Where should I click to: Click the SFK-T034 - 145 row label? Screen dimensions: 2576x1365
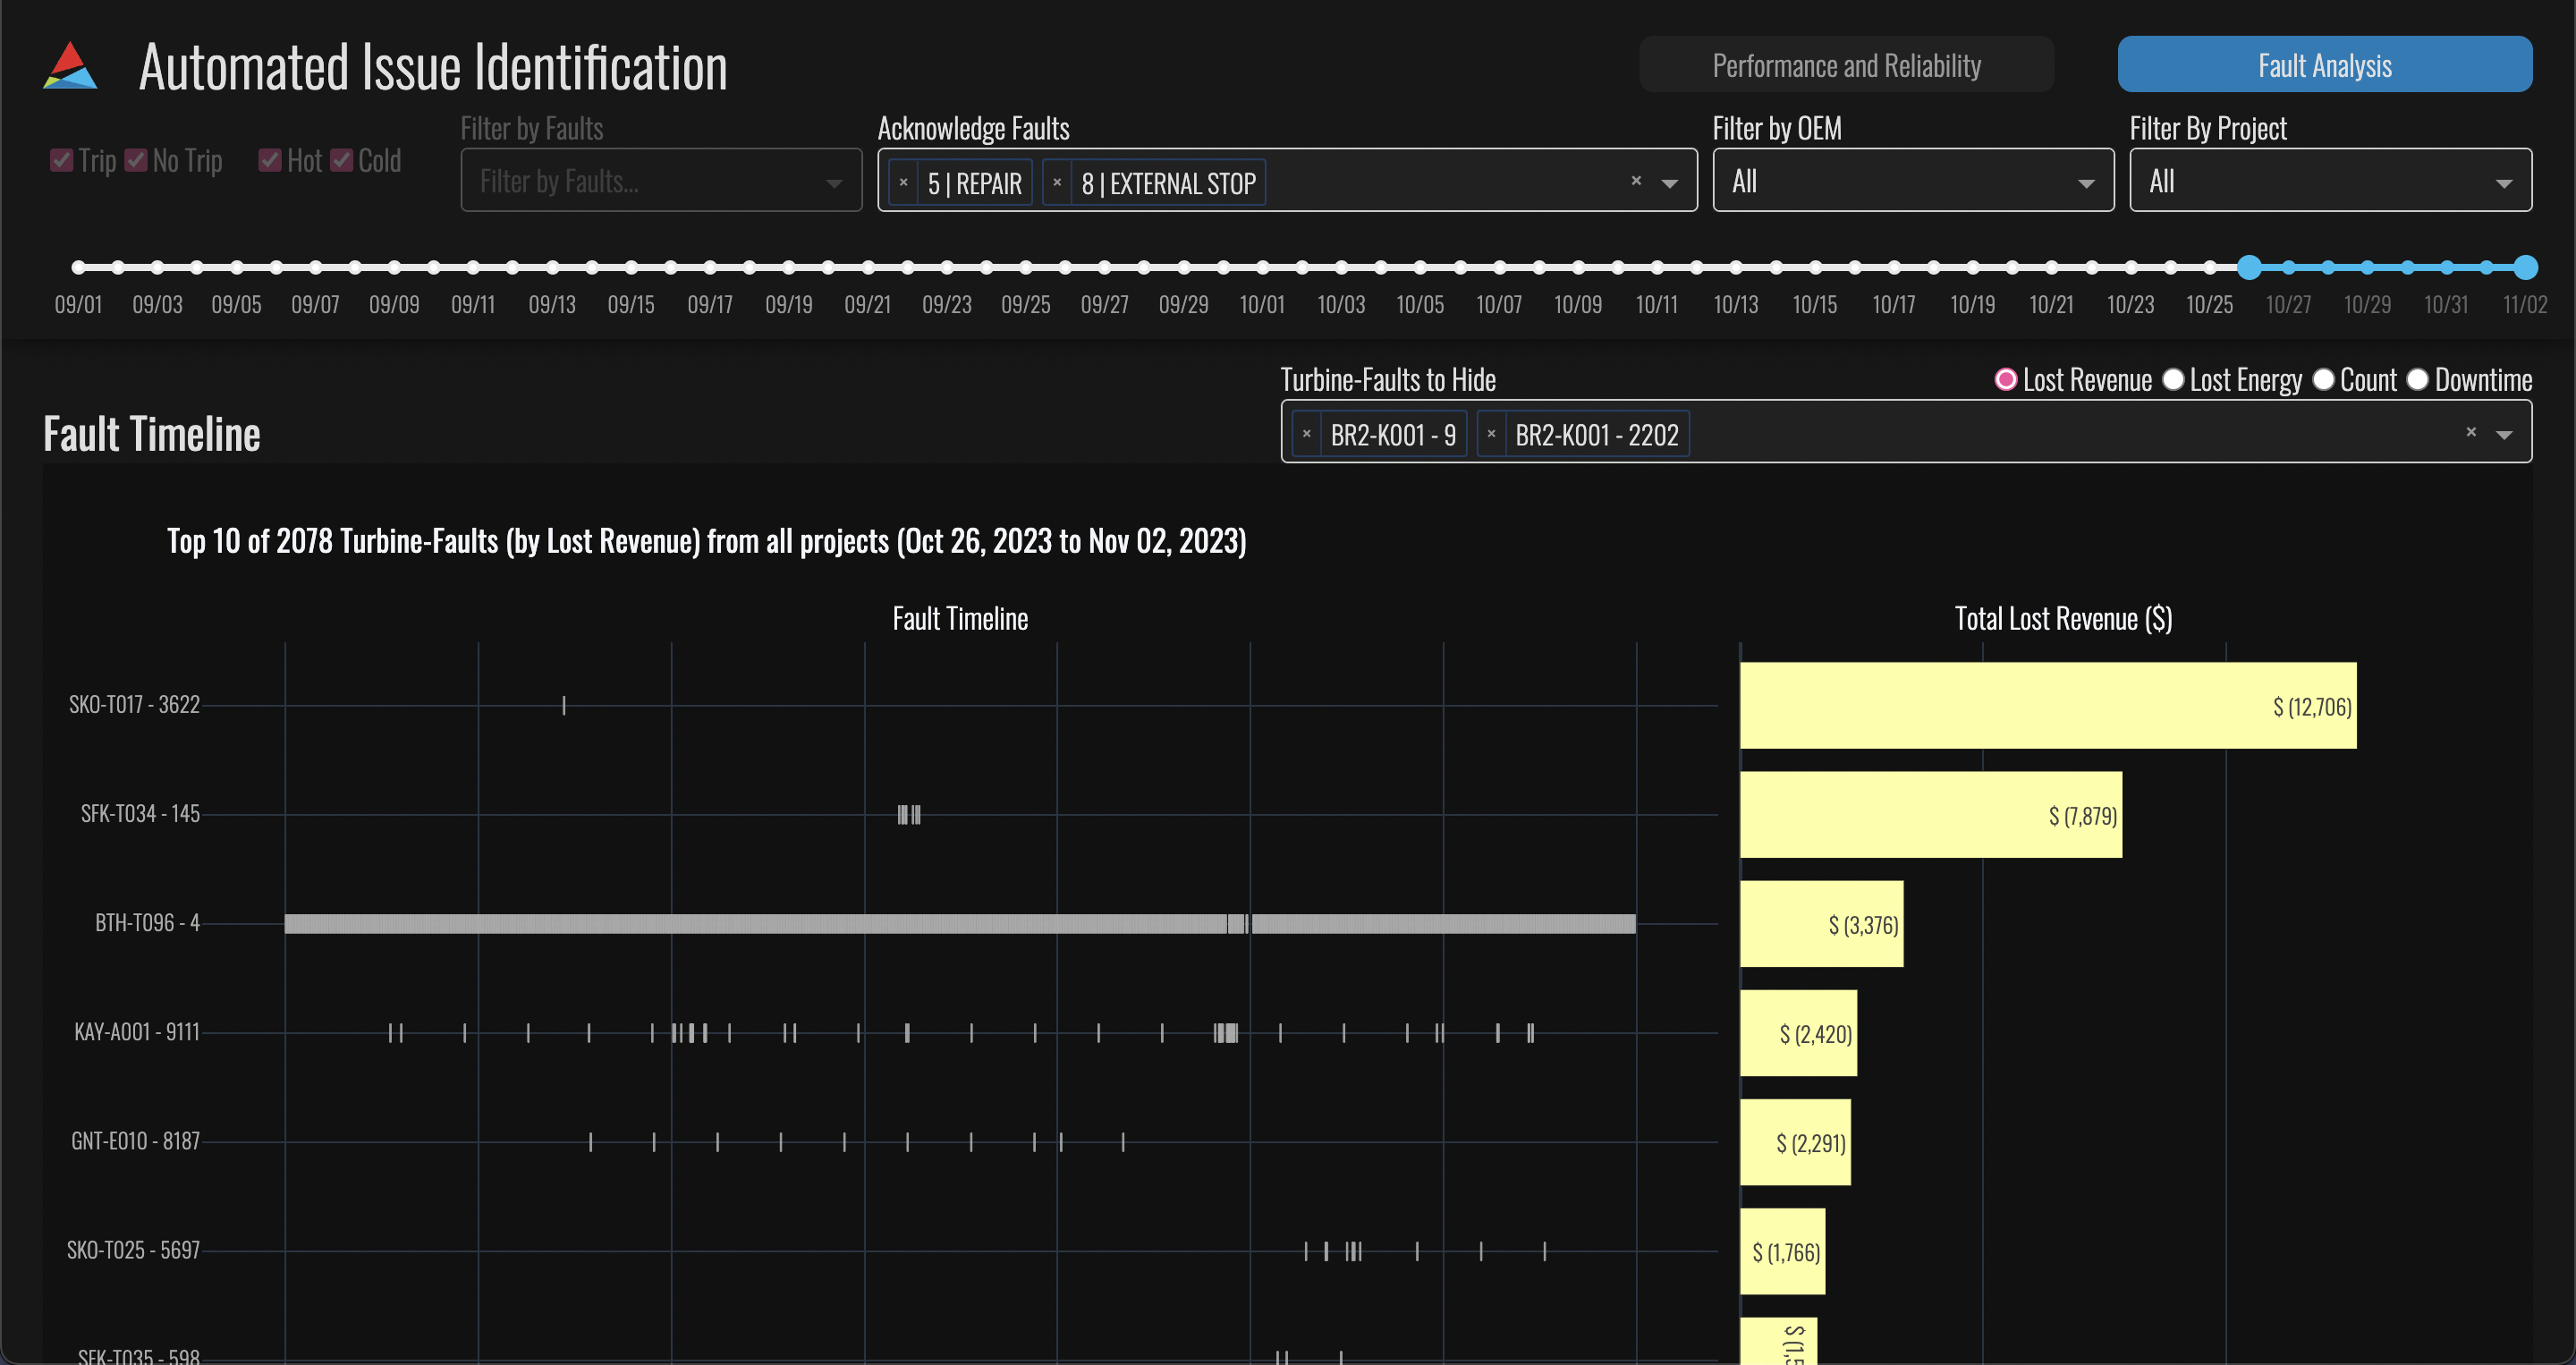[140, 813]
